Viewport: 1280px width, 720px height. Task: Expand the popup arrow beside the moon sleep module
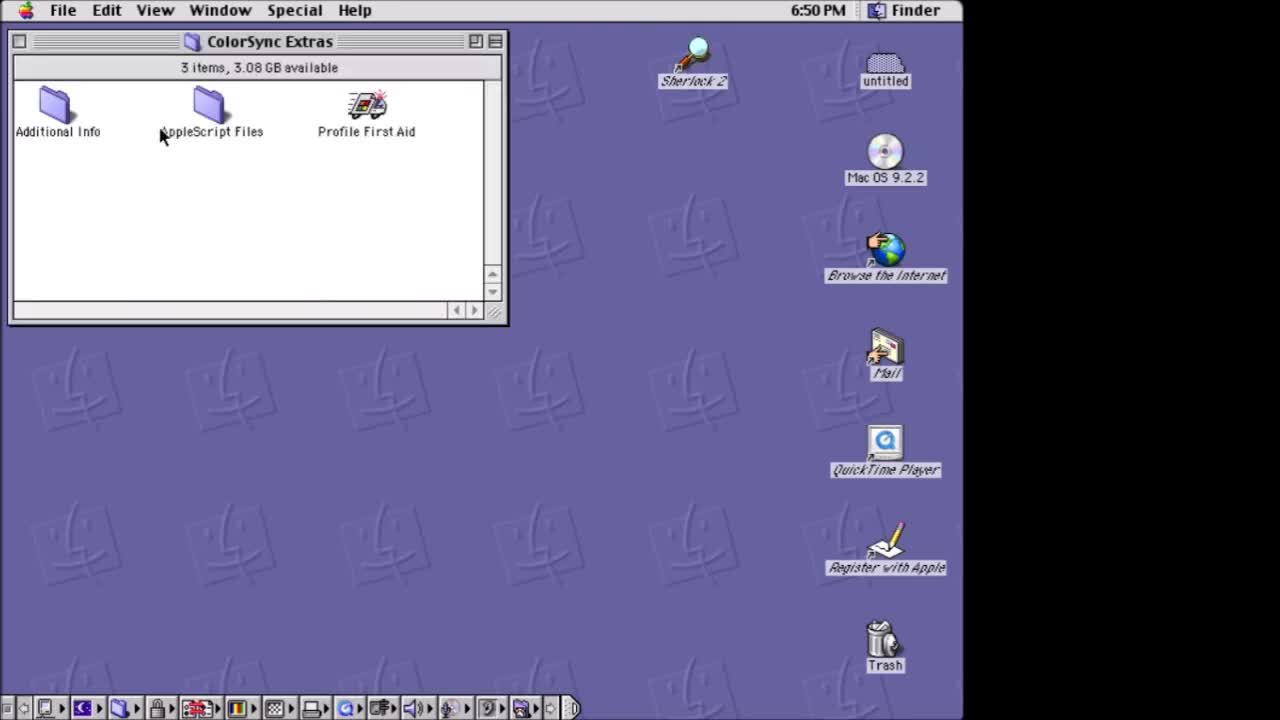click(x=100, y=708)
